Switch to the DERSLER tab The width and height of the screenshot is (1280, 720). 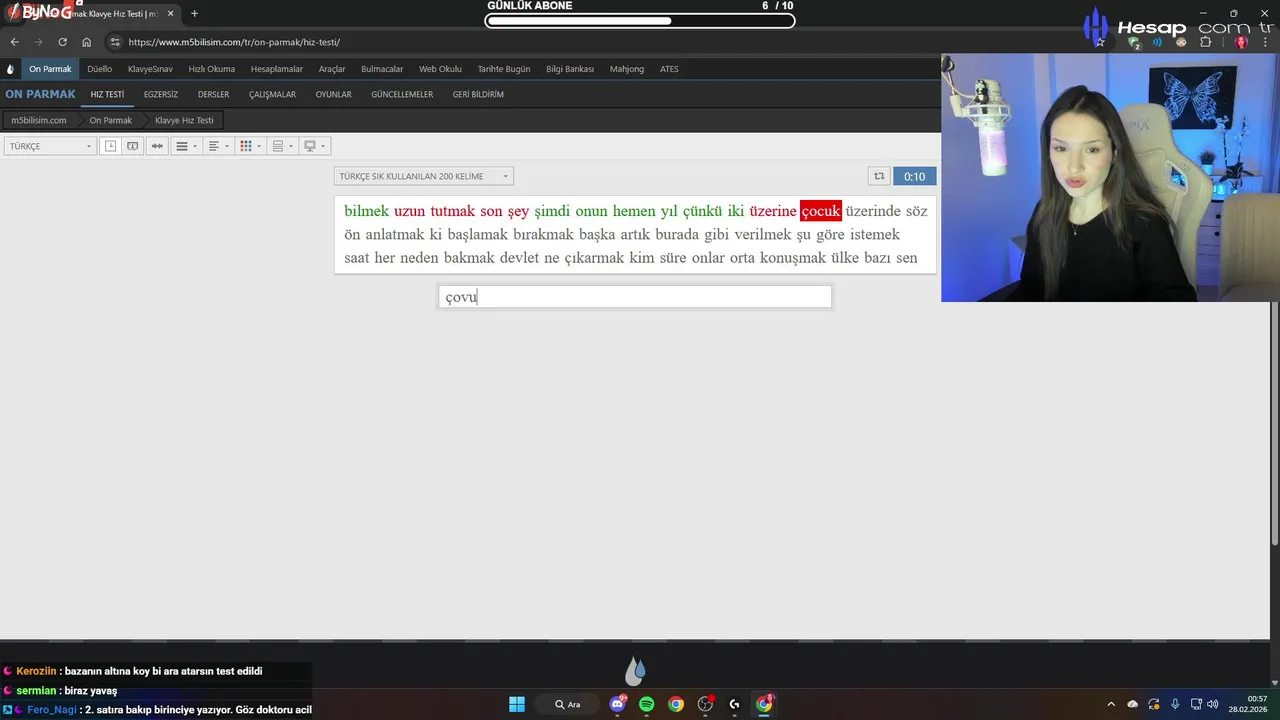(x=213, y=94)
